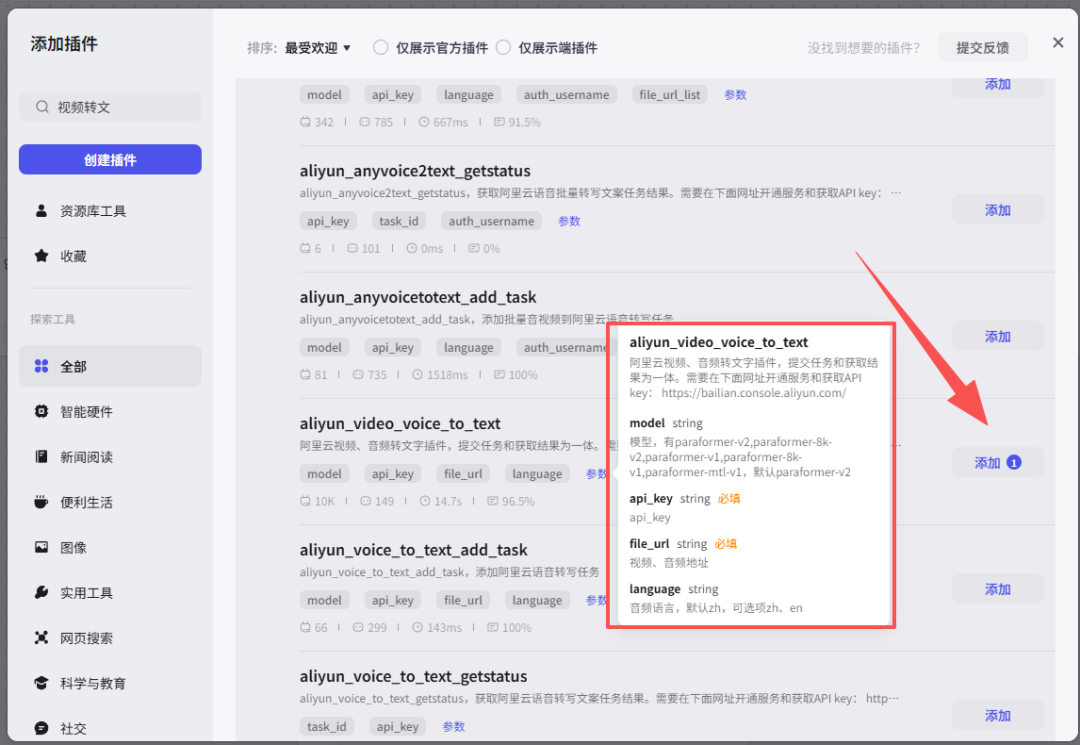Screen dimensions: 1080x745
Task: Click the 社交 chat bubble icon
Action: click(41, 728)
